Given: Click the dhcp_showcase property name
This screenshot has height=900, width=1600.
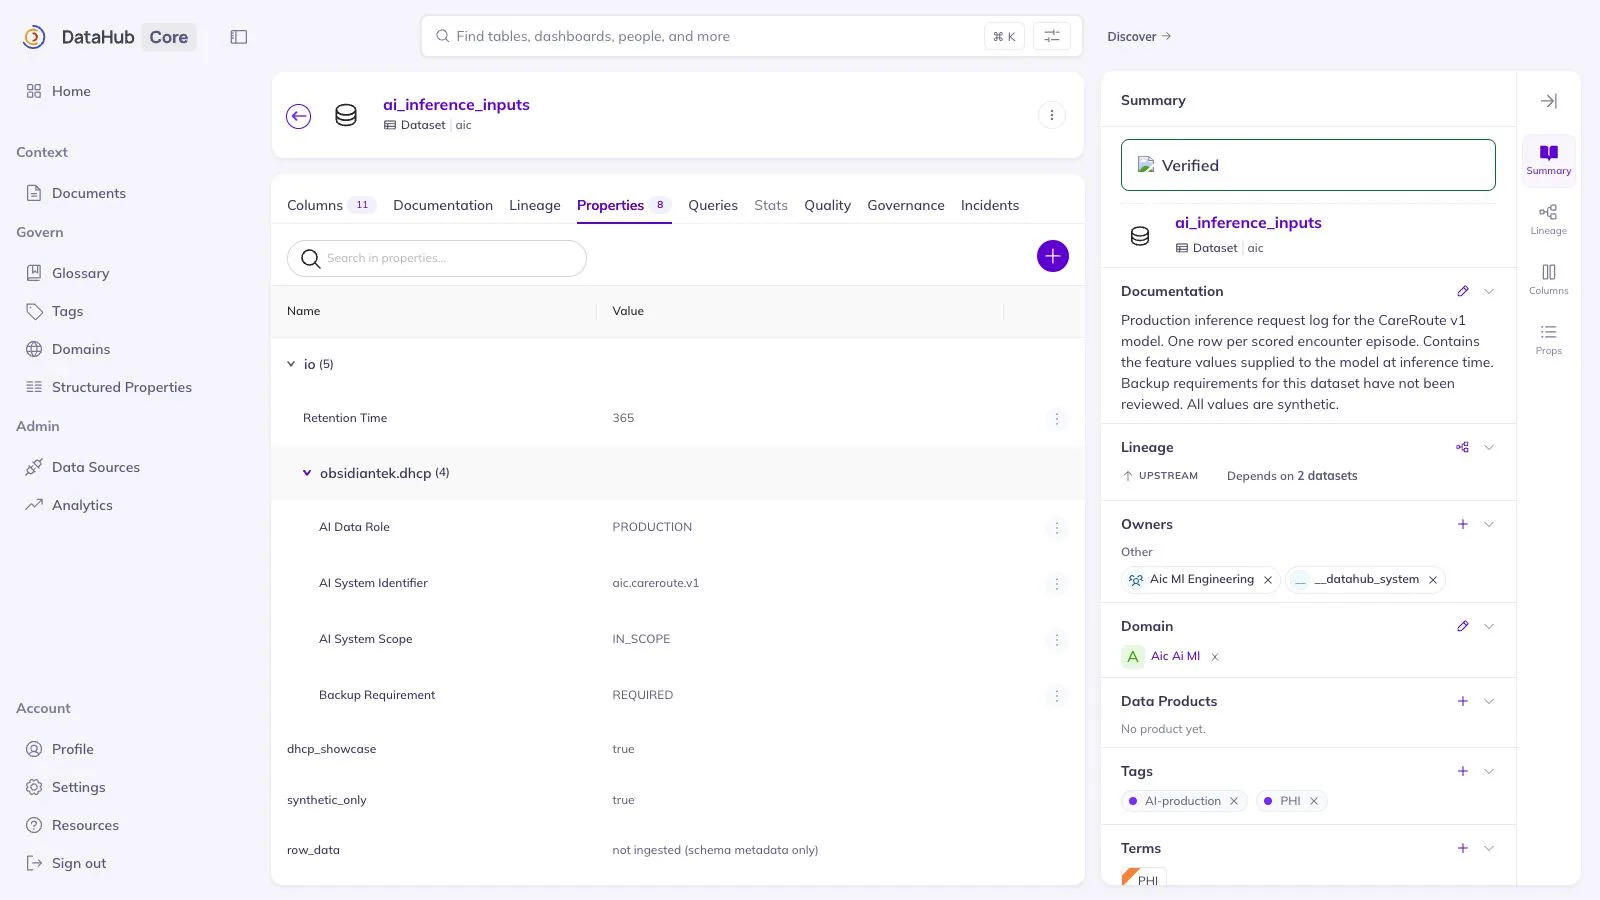Looking at the screenshot, I should (x=331, y=749).
